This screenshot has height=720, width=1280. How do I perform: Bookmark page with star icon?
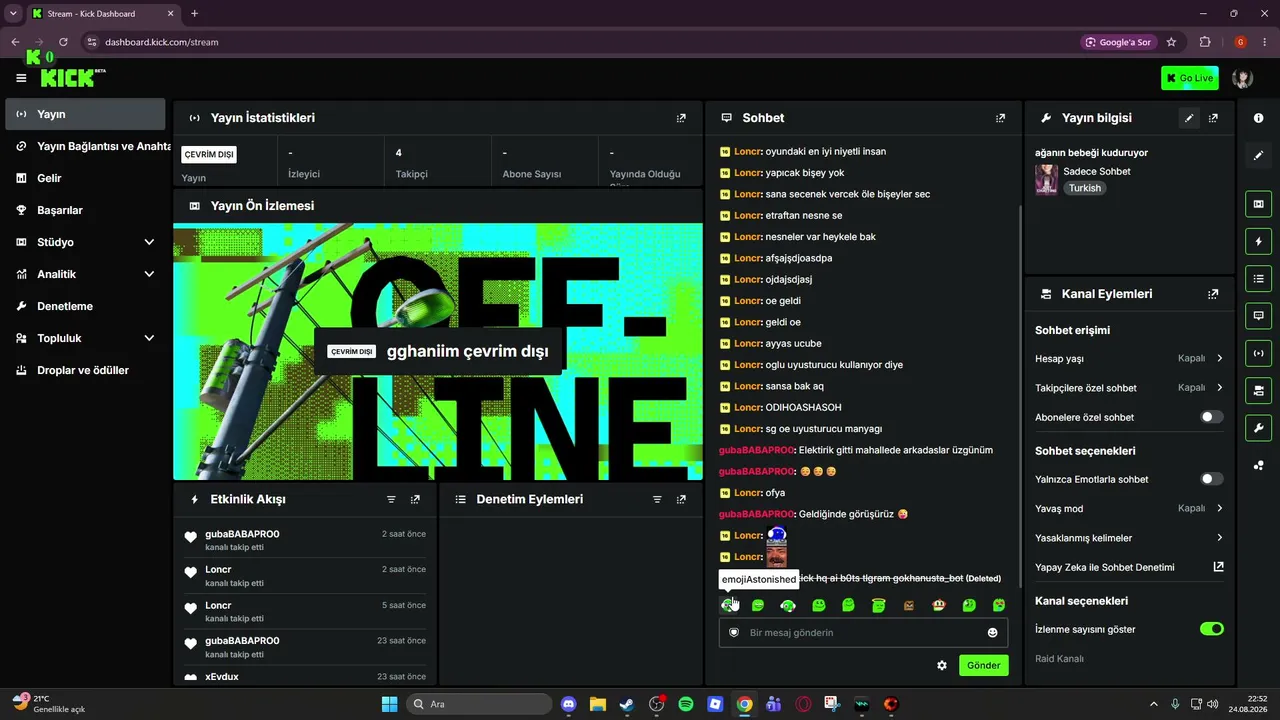[1171, 42]
